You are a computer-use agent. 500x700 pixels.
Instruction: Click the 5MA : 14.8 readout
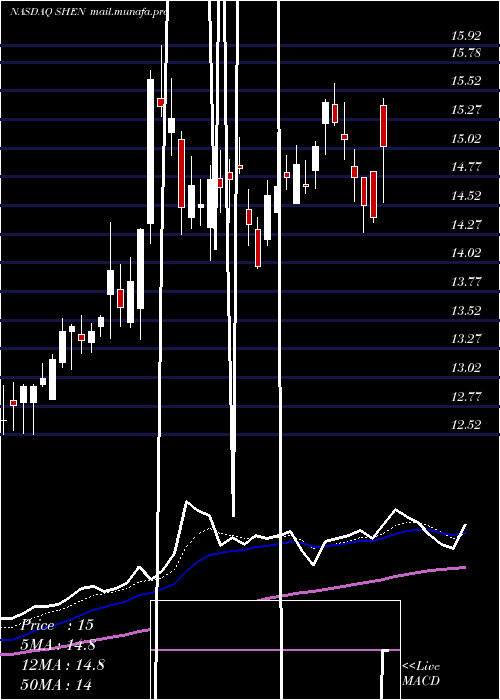58,645
